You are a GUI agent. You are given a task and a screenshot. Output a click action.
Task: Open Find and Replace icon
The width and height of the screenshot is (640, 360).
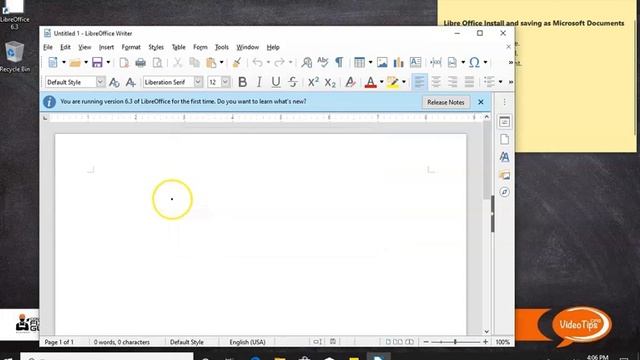(x=307, y=62)
